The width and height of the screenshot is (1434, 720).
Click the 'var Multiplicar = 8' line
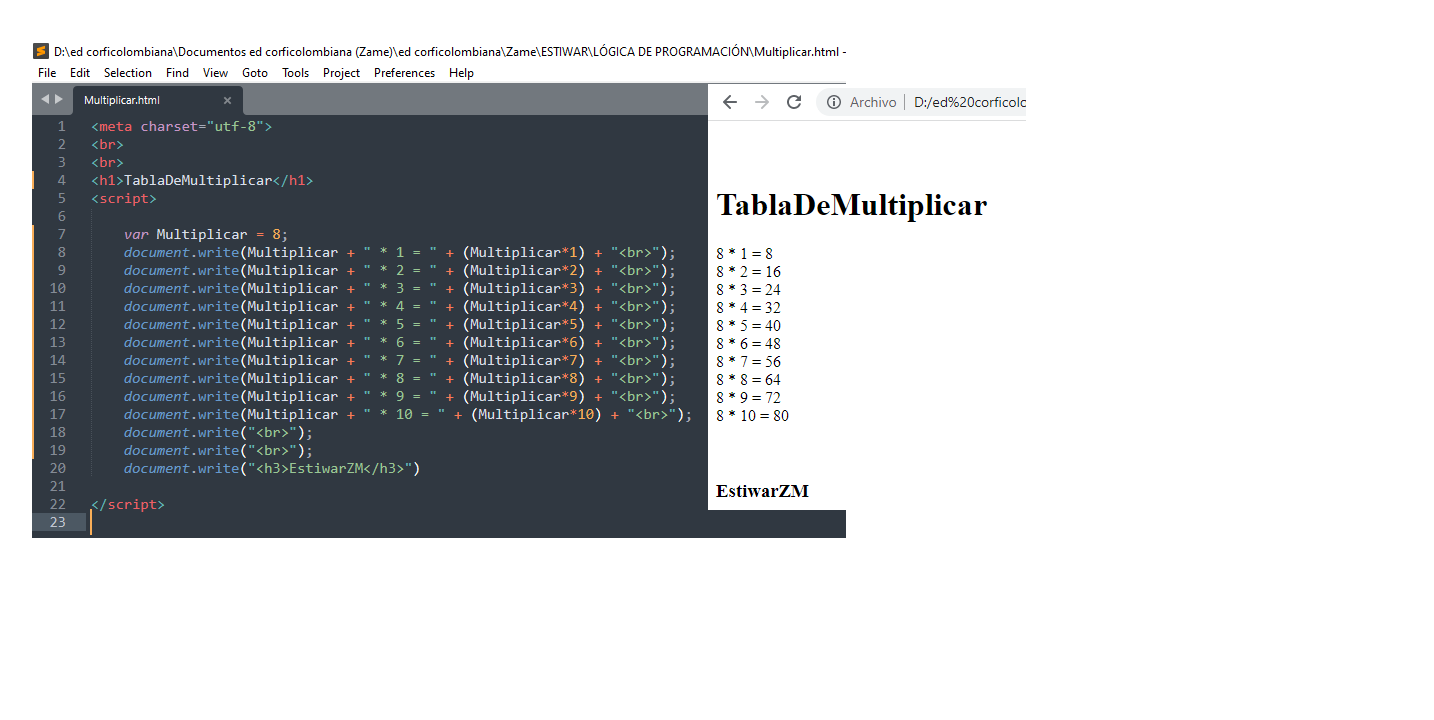click(206, 234)
